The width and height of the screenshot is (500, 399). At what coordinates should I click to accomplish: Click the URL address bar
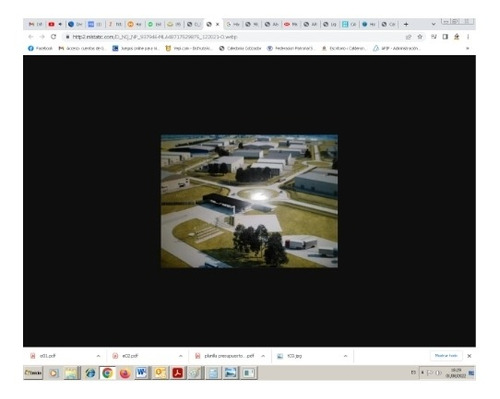coord(233,37)
